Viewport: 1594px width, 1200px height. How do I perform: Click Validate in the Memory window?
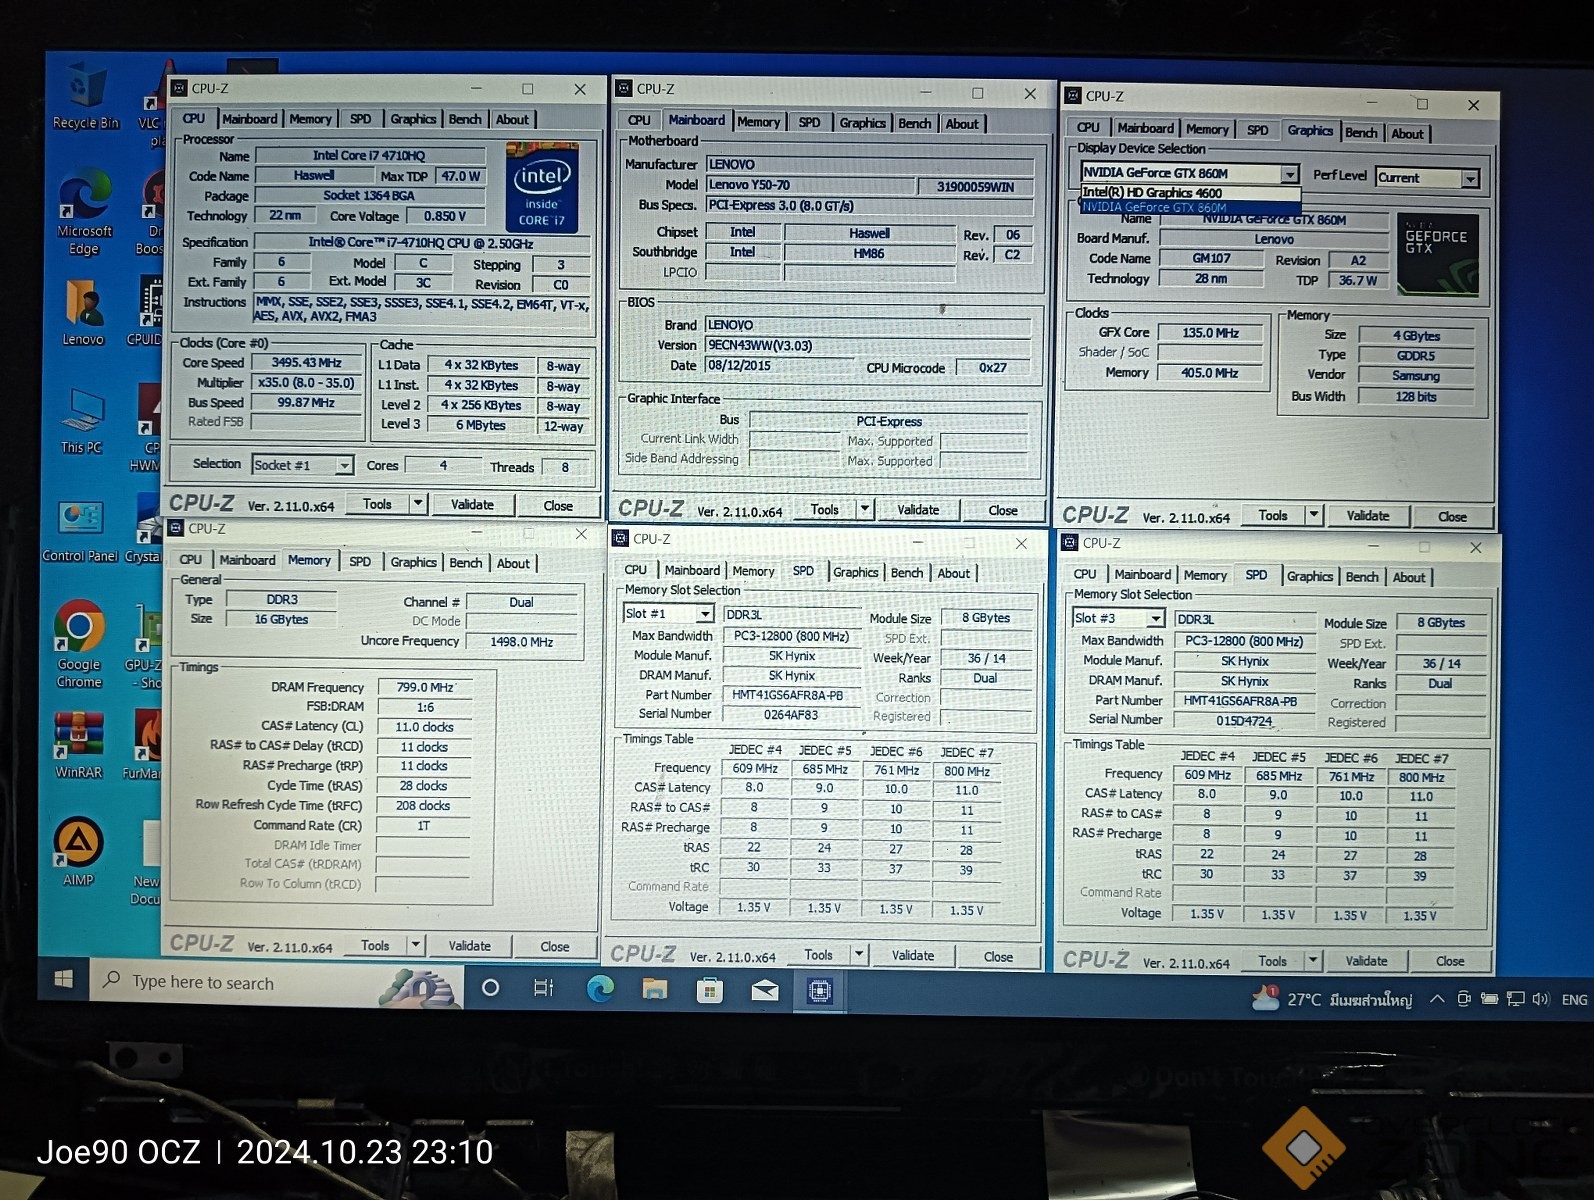(469, 946)
